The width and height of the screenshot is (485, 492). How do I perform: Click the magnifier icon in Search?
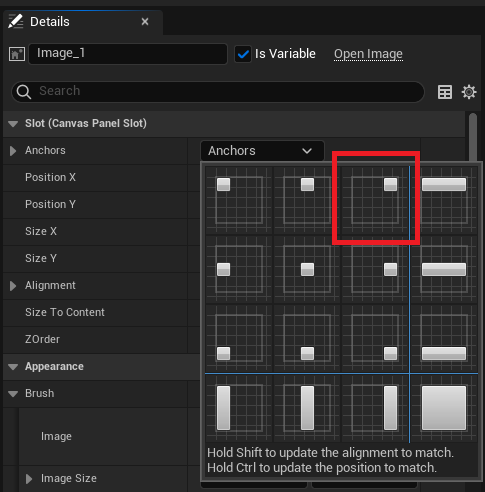point(24,92)
